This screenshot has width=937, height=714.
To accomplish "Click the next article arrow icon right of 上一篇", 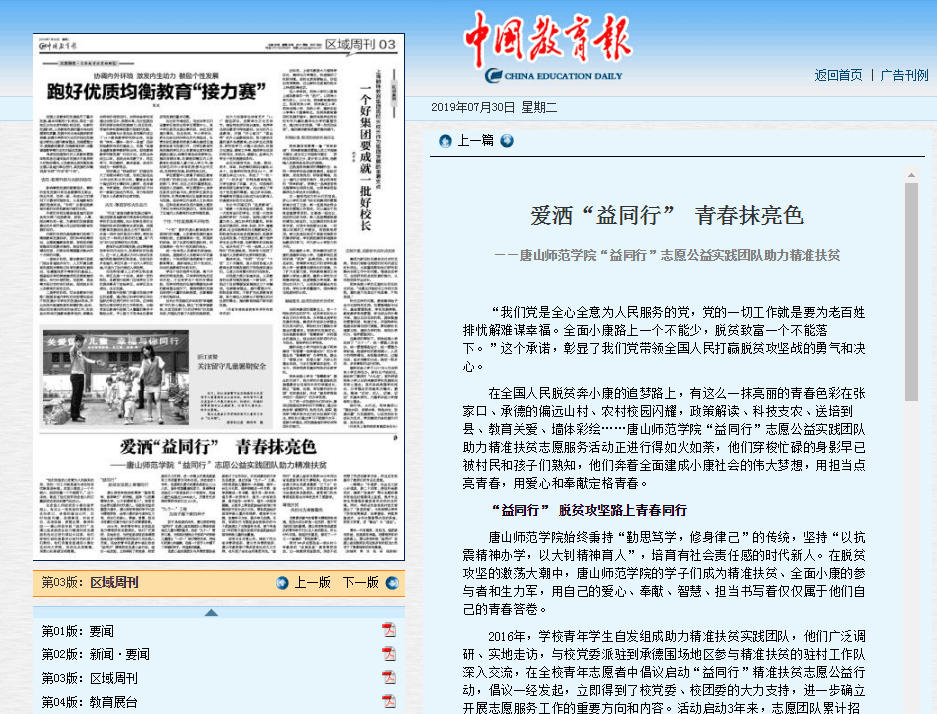I will [x=507, y=141].
